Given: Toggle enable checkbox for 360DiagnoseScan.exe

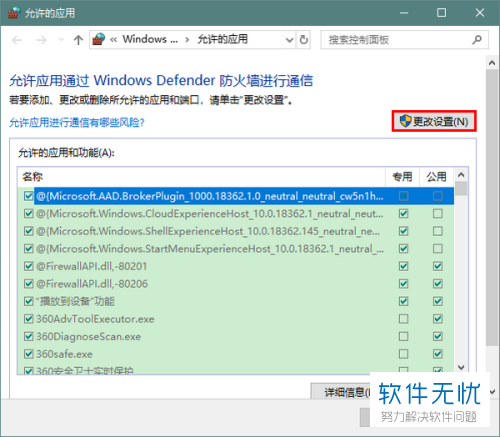Looking at the screenshot, I should (x=29, y=336).
